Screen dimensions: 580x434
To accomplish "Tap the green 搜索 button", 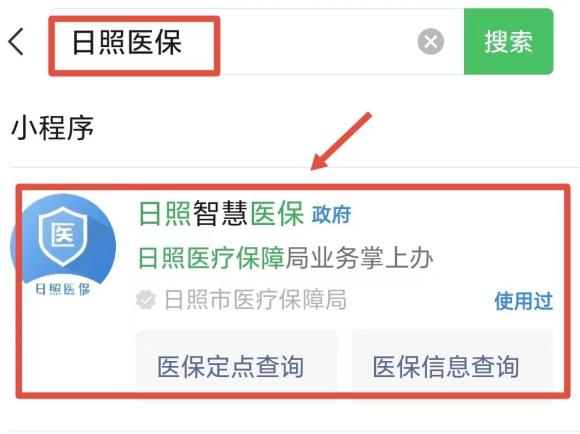I will pos(509,41).
